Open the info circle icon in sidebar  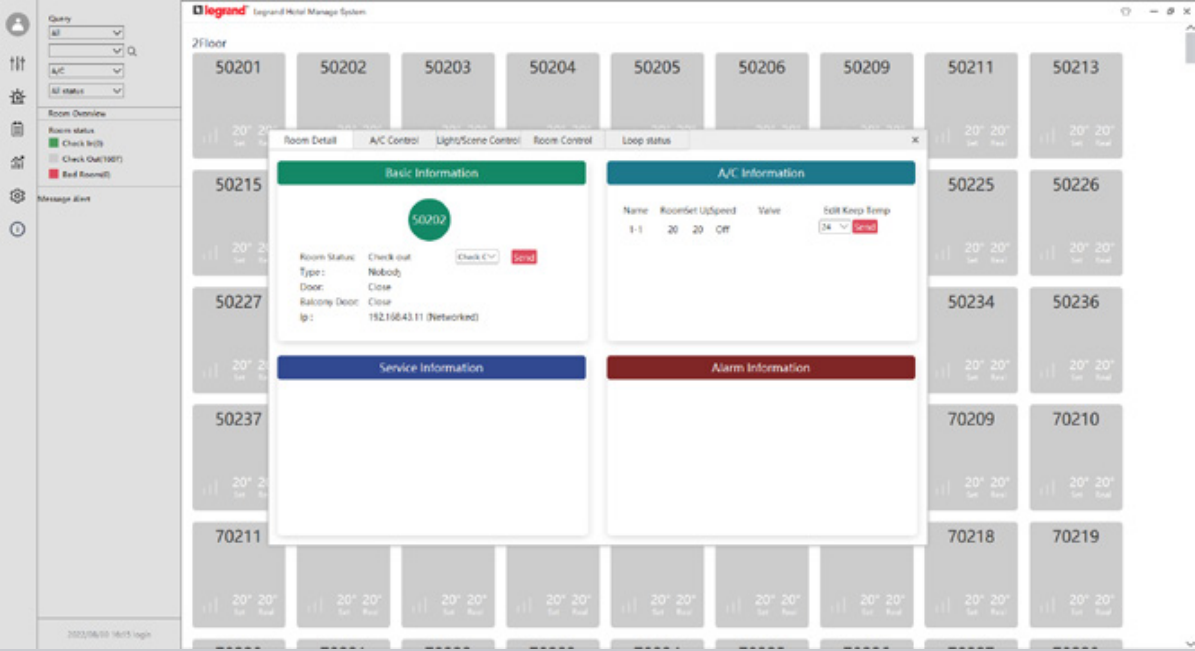coord(18,229)
